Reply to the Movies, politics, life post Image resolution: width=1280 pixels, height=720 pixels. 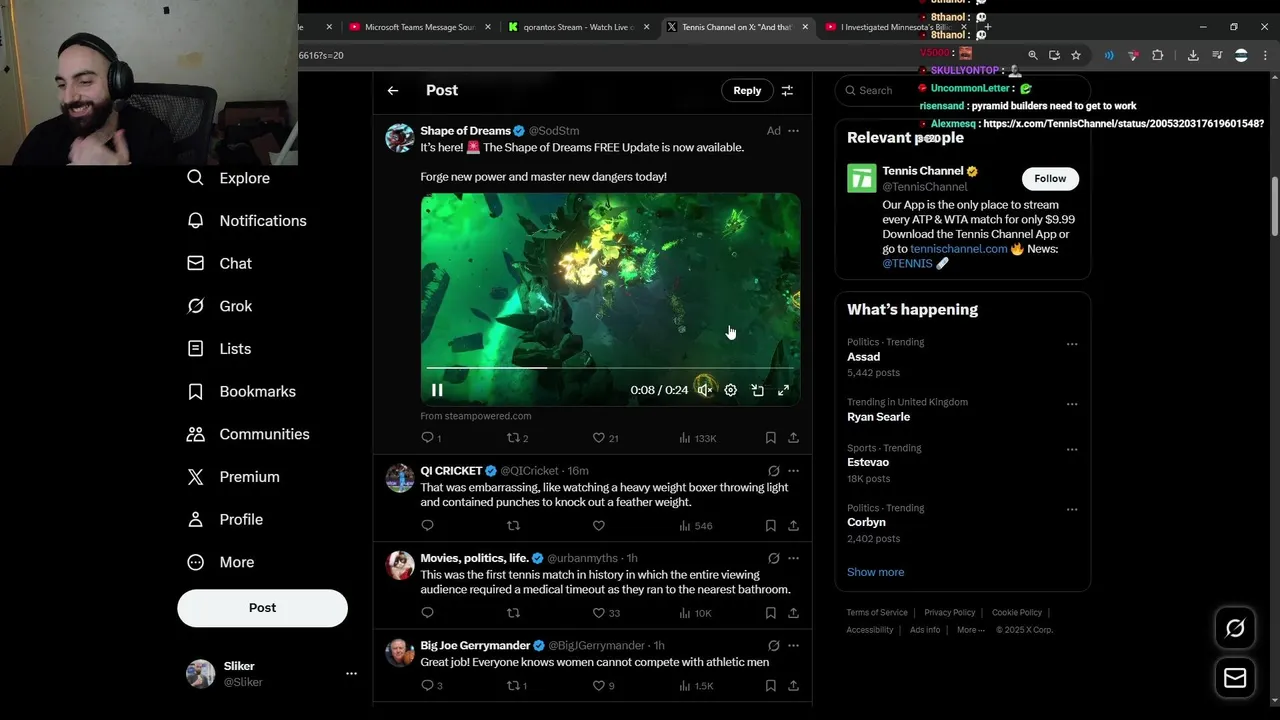(x=428, y=613)
